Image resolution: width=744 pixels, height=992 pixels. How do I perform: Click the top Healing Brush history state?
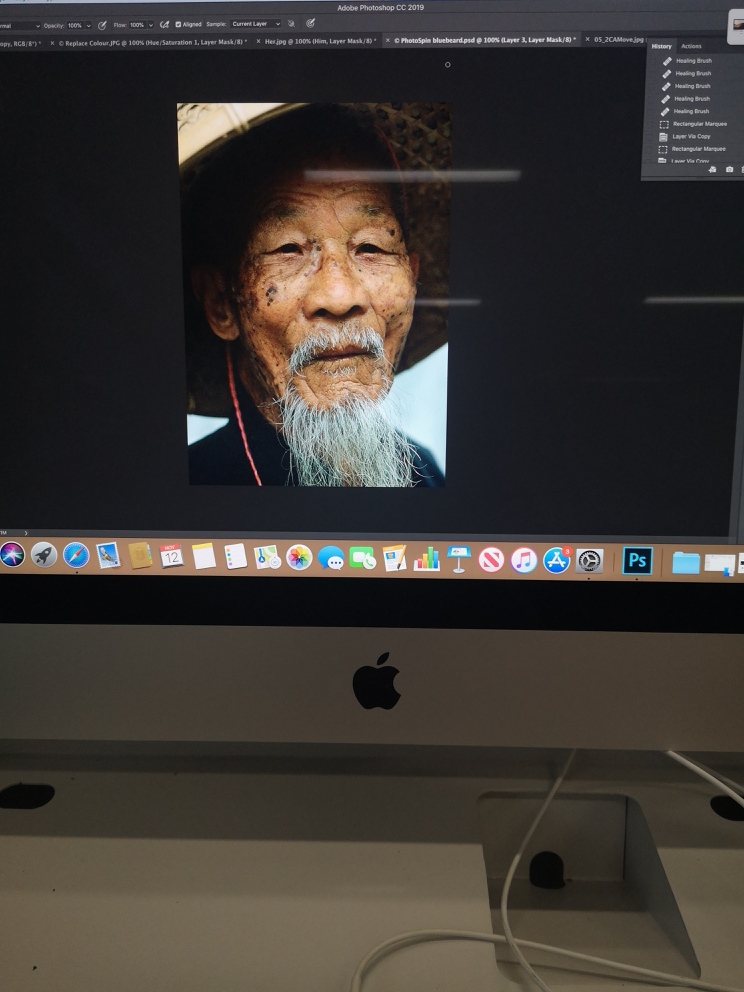coord(693,61)
